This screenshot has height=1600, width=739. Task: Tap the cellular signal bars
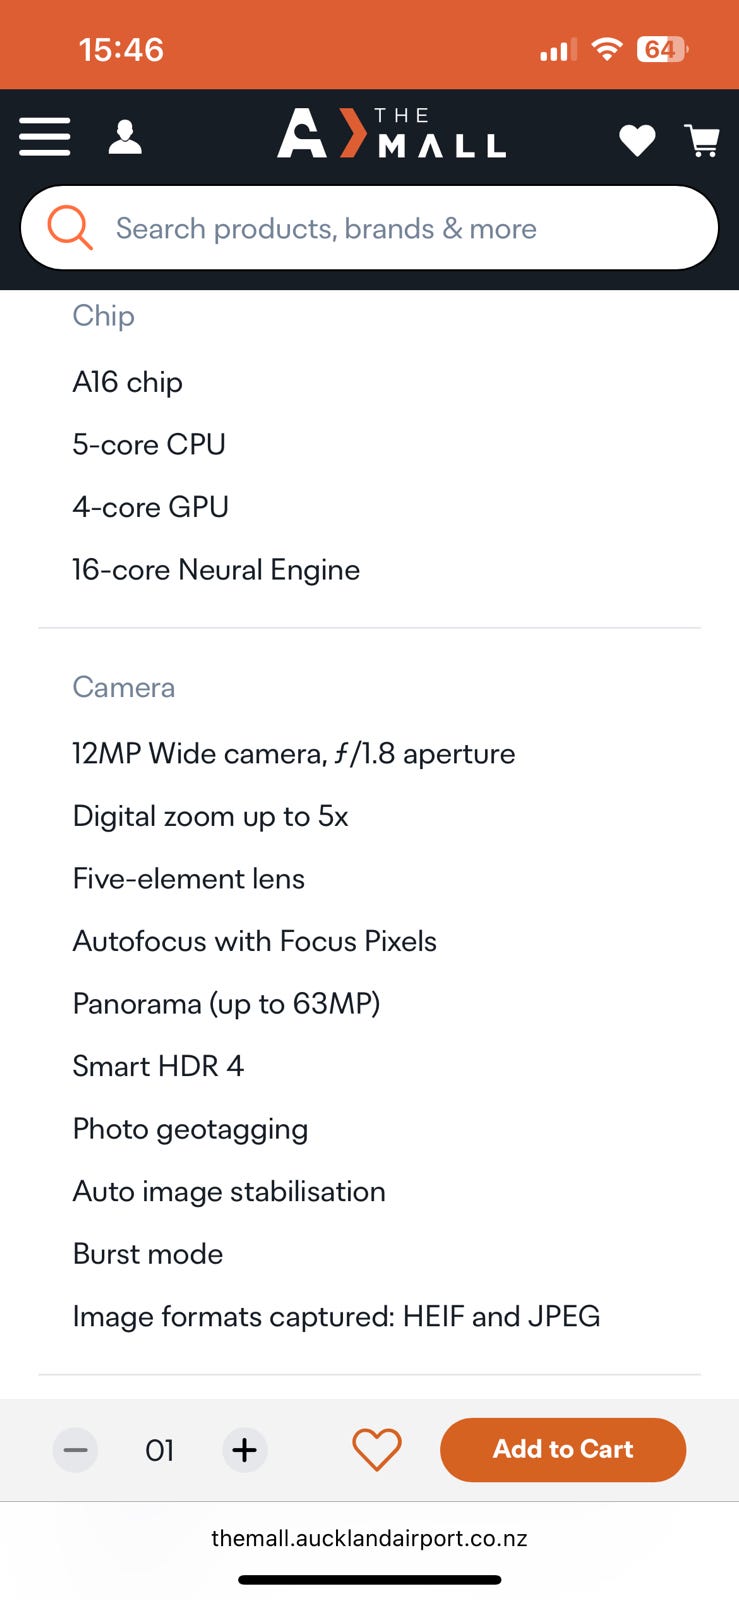pyautogui.click(x=557, y=50)
